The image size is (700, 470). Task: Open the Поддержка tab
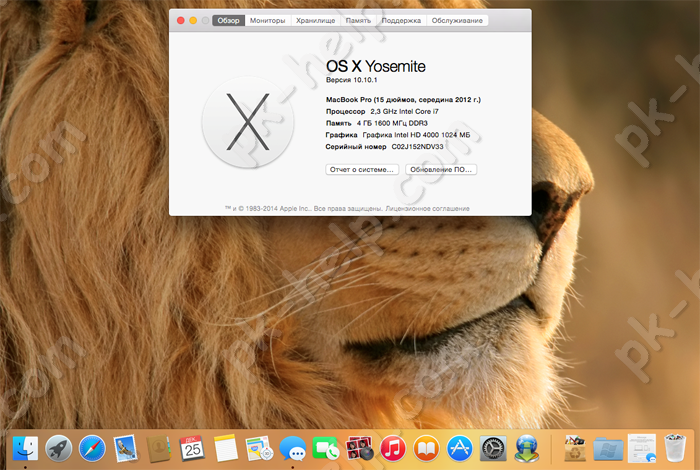point(401,21)
